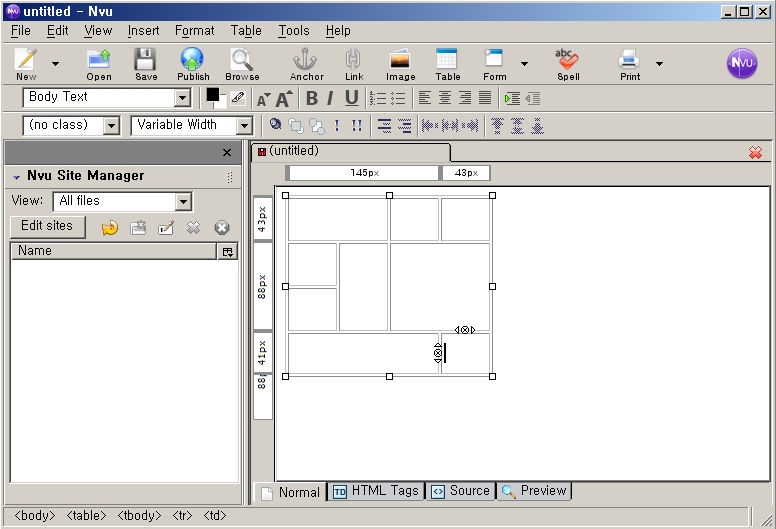776x529 pixels.
Task: Open the Tools menu
Action: (293, 31)
